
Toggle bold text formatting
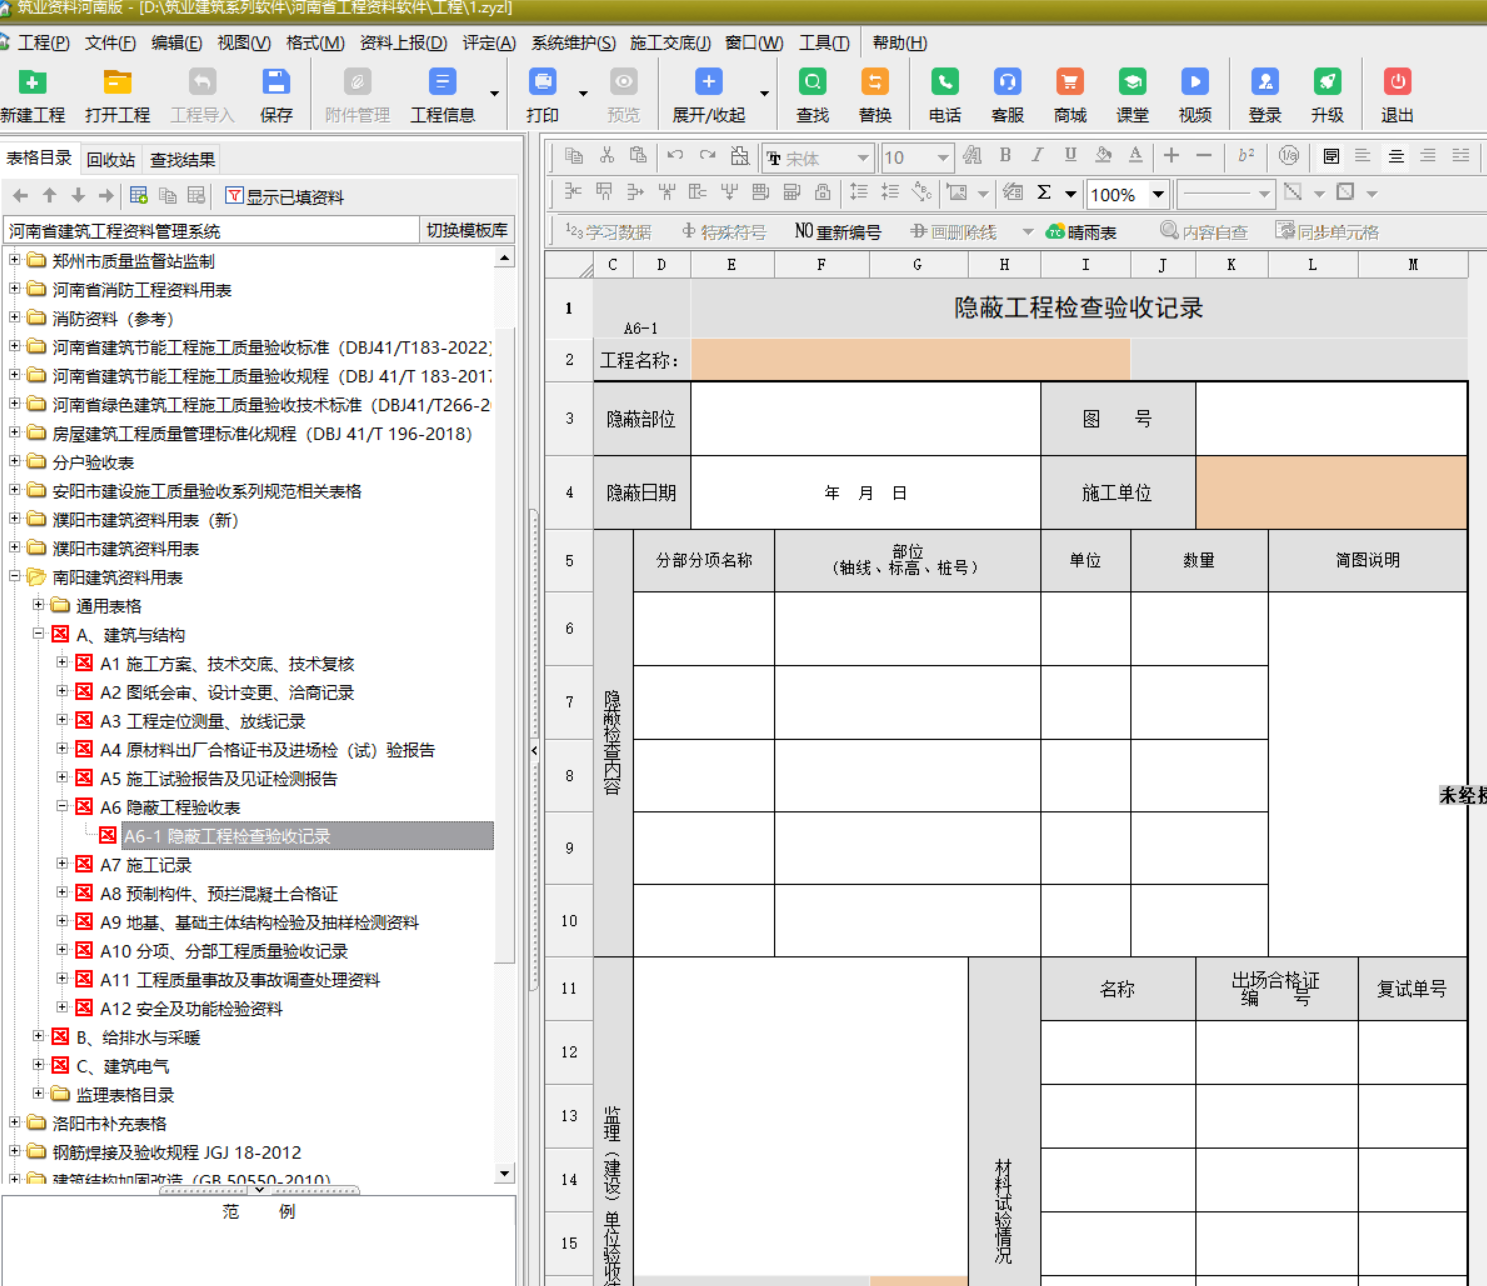1005,155
